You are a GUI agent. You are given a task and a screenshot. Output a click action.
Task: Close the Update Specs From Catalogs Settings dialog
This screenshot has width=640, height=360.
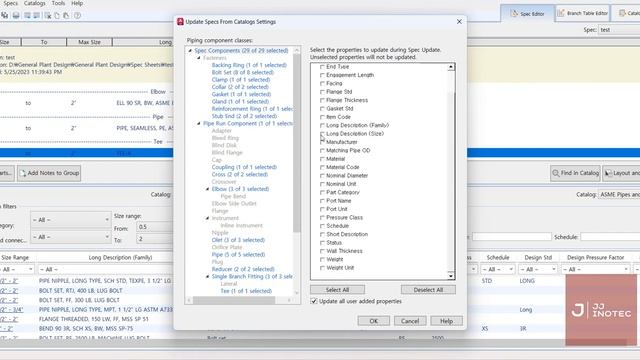pos(459,21)
